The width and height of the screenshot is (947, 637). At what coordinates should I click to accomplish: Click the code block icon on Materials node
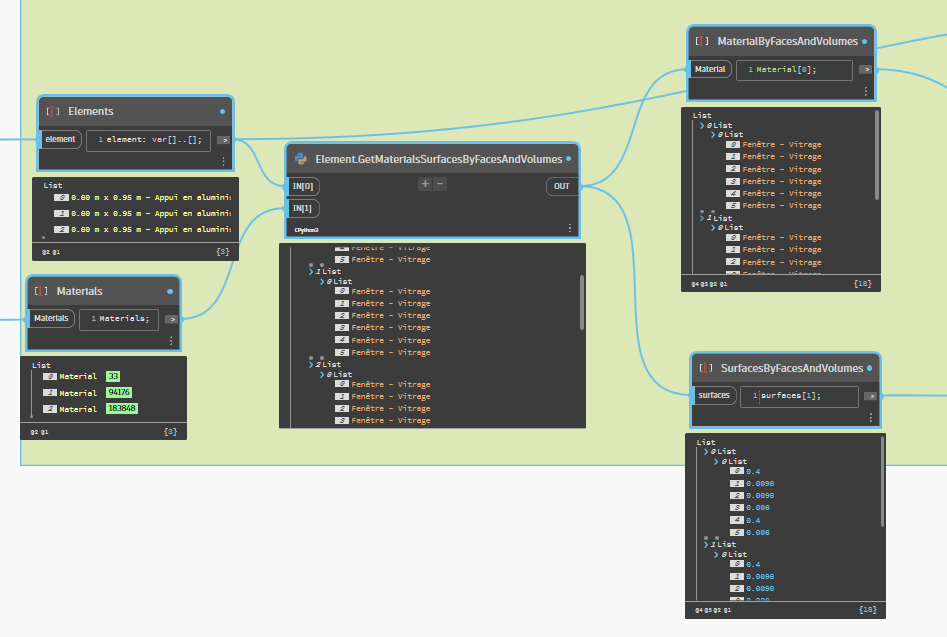tap(41, 291)
